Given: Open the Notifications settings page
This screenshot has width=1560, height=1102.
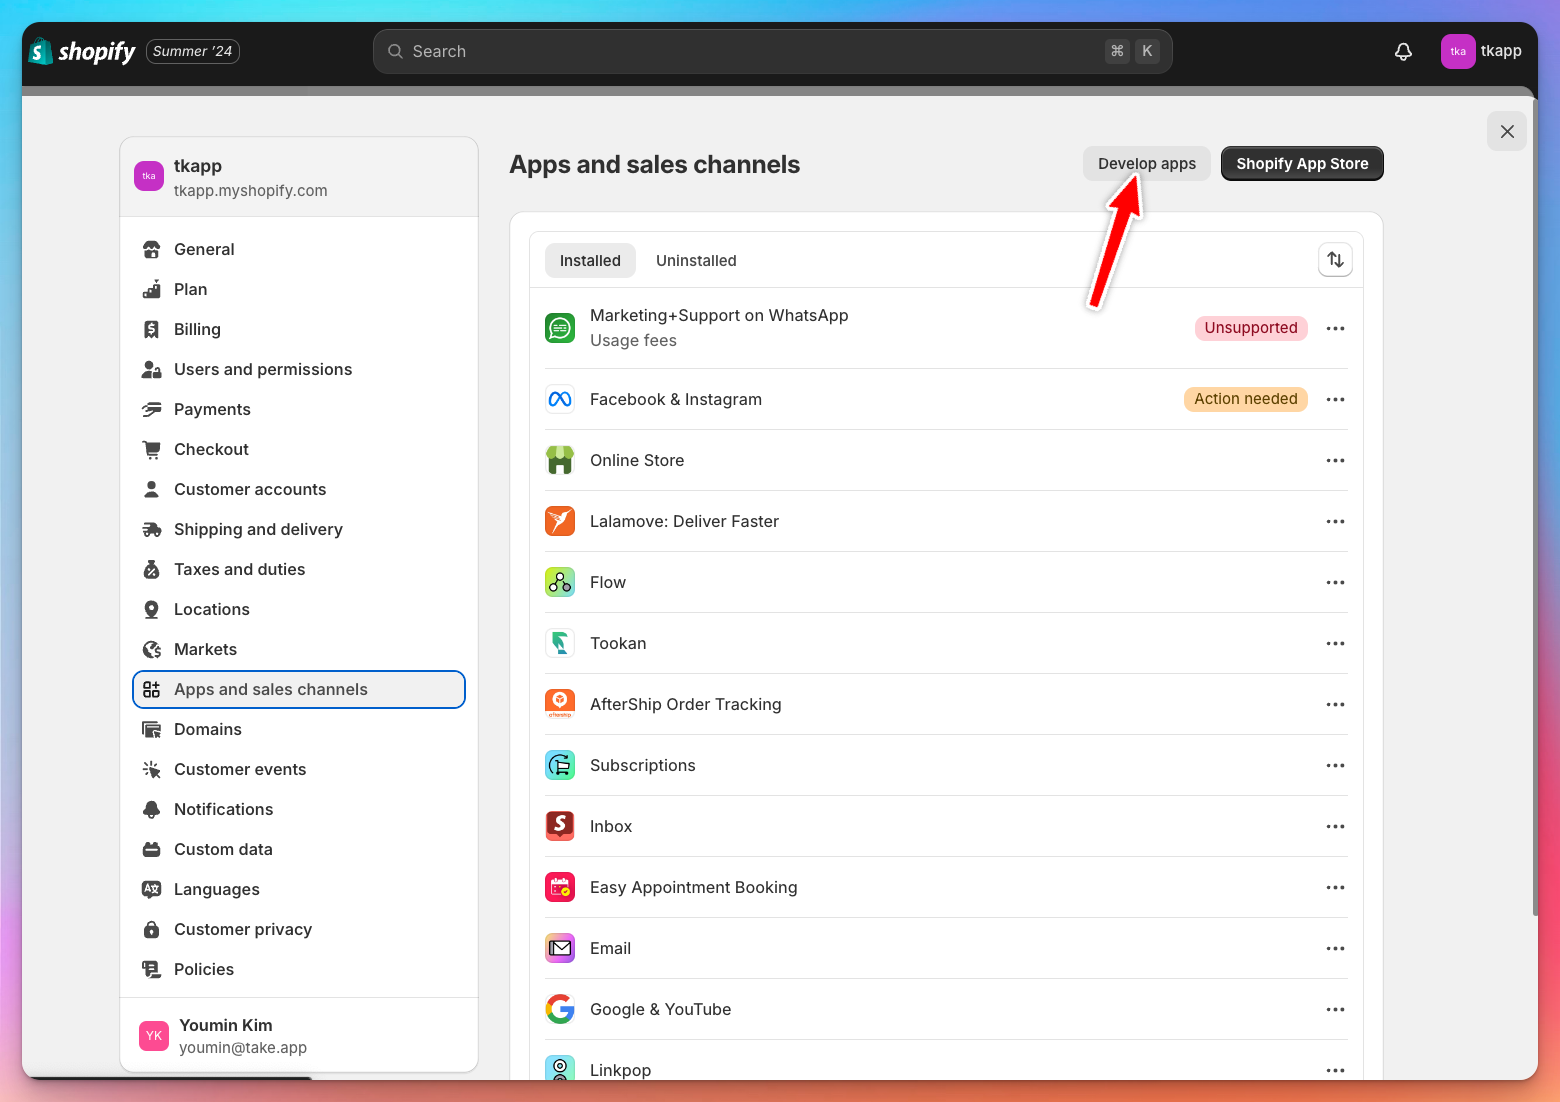Looking at the screenshot, I should point(299,809).
